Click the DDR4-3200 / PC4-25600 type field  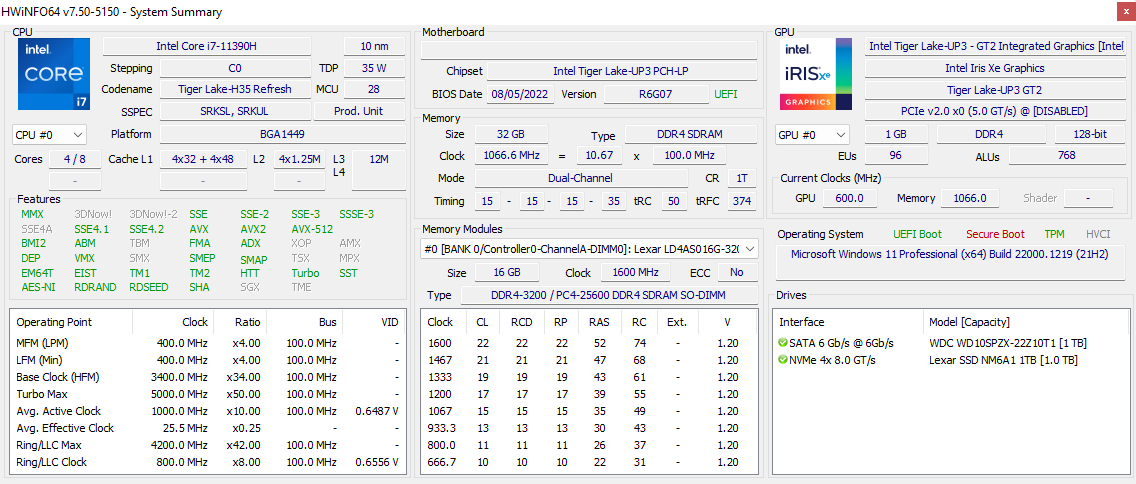pyautogui.click(x=609, y=296)
